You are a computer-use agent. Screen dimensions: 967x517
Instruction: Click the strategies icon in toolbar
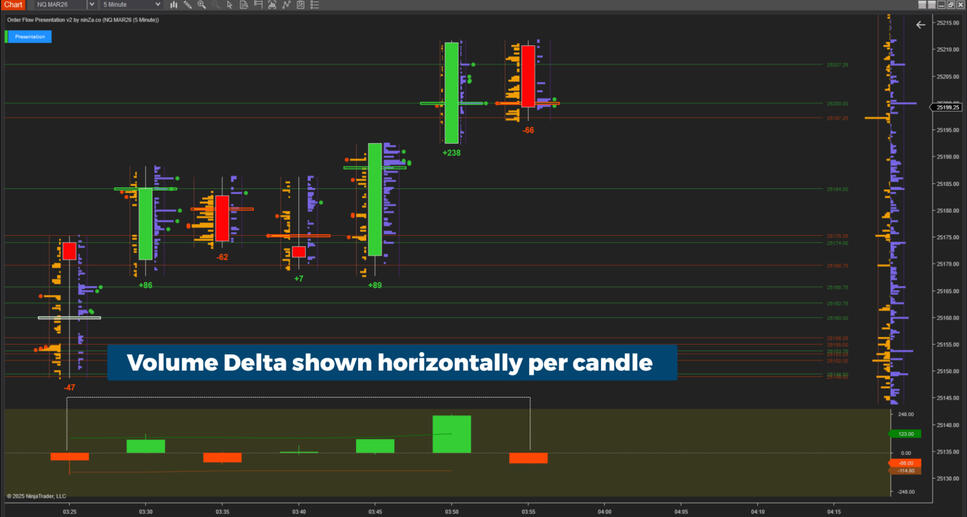(x=272, y=5)
